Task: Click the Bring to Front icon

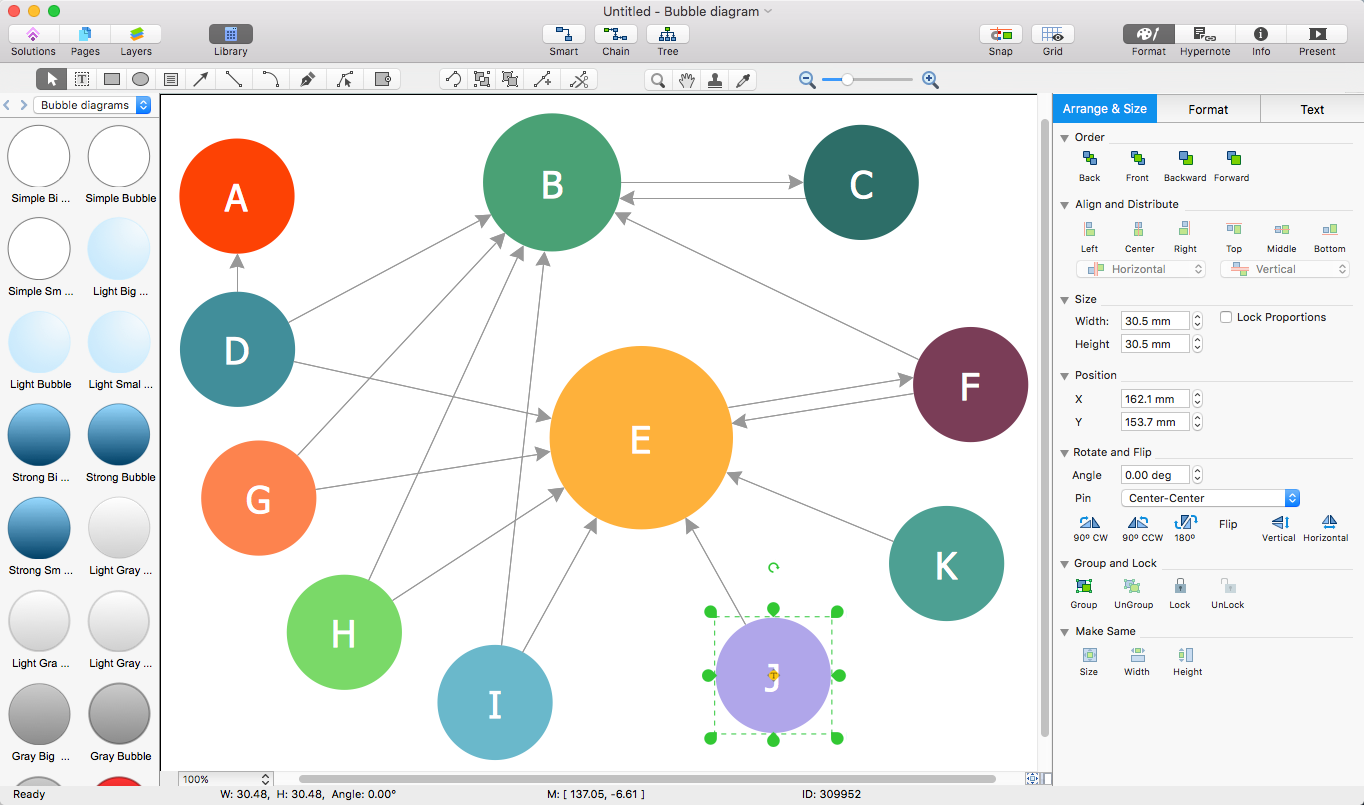Action: (1137, 159)
